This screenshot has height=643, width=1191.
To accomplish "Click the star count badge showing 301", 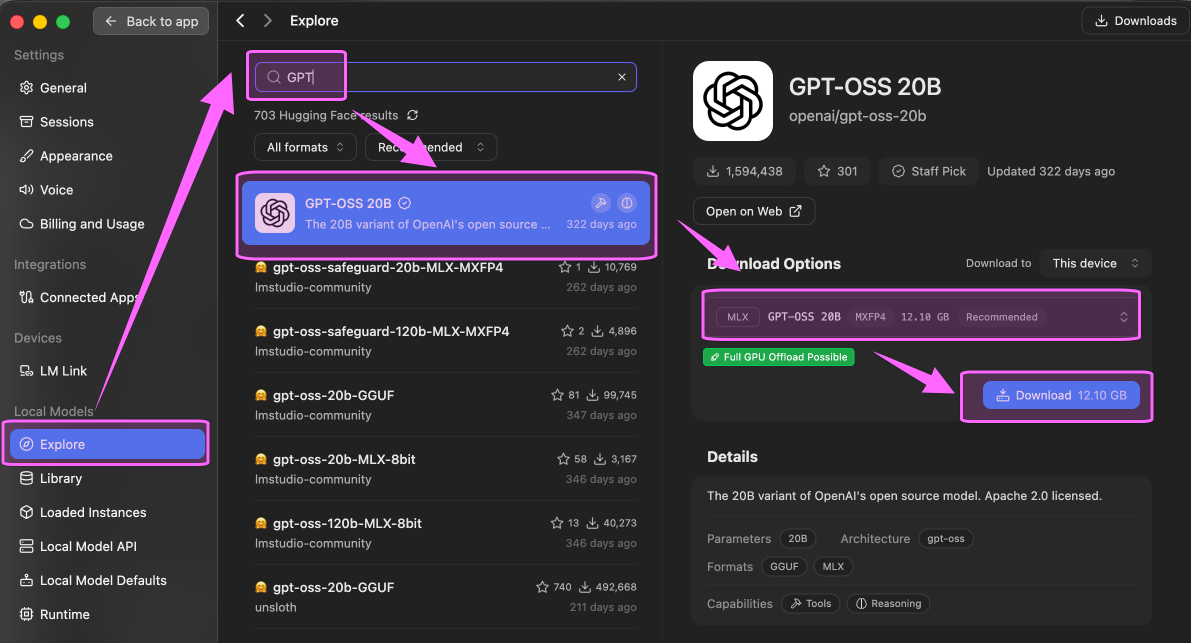I will (837, 172).
